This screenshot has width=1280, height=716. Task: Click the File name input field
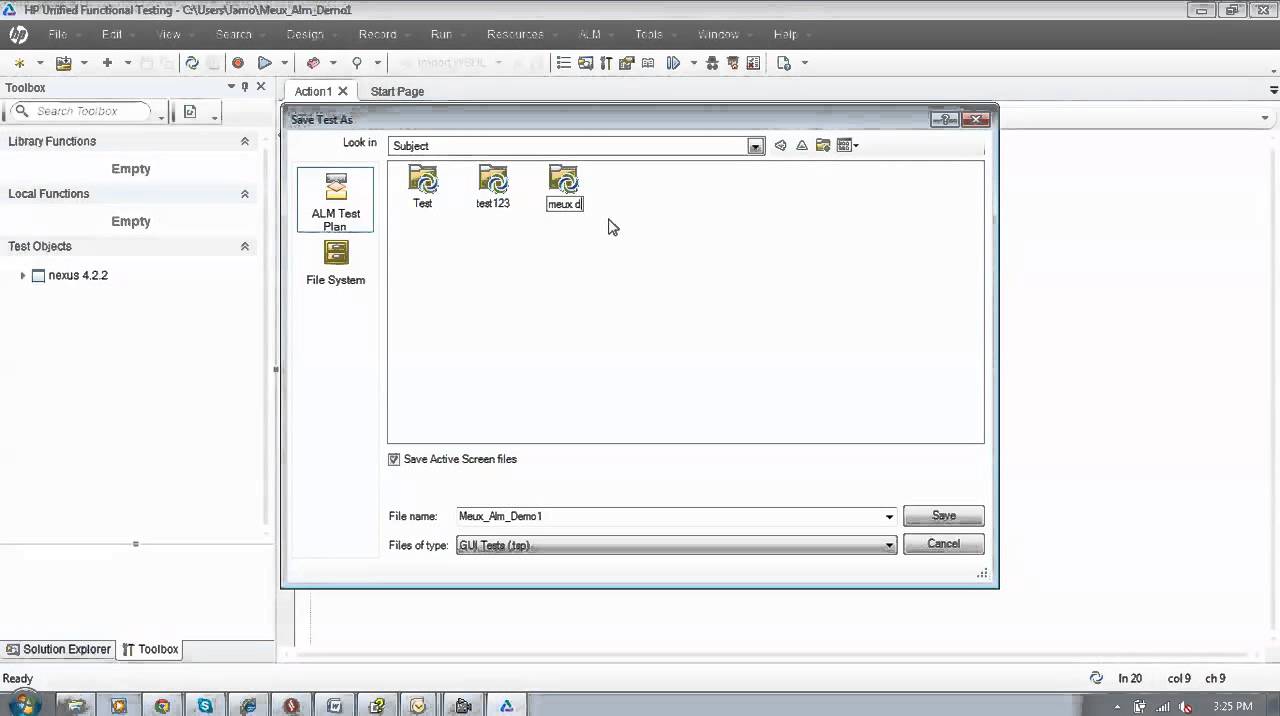point(669,516)
